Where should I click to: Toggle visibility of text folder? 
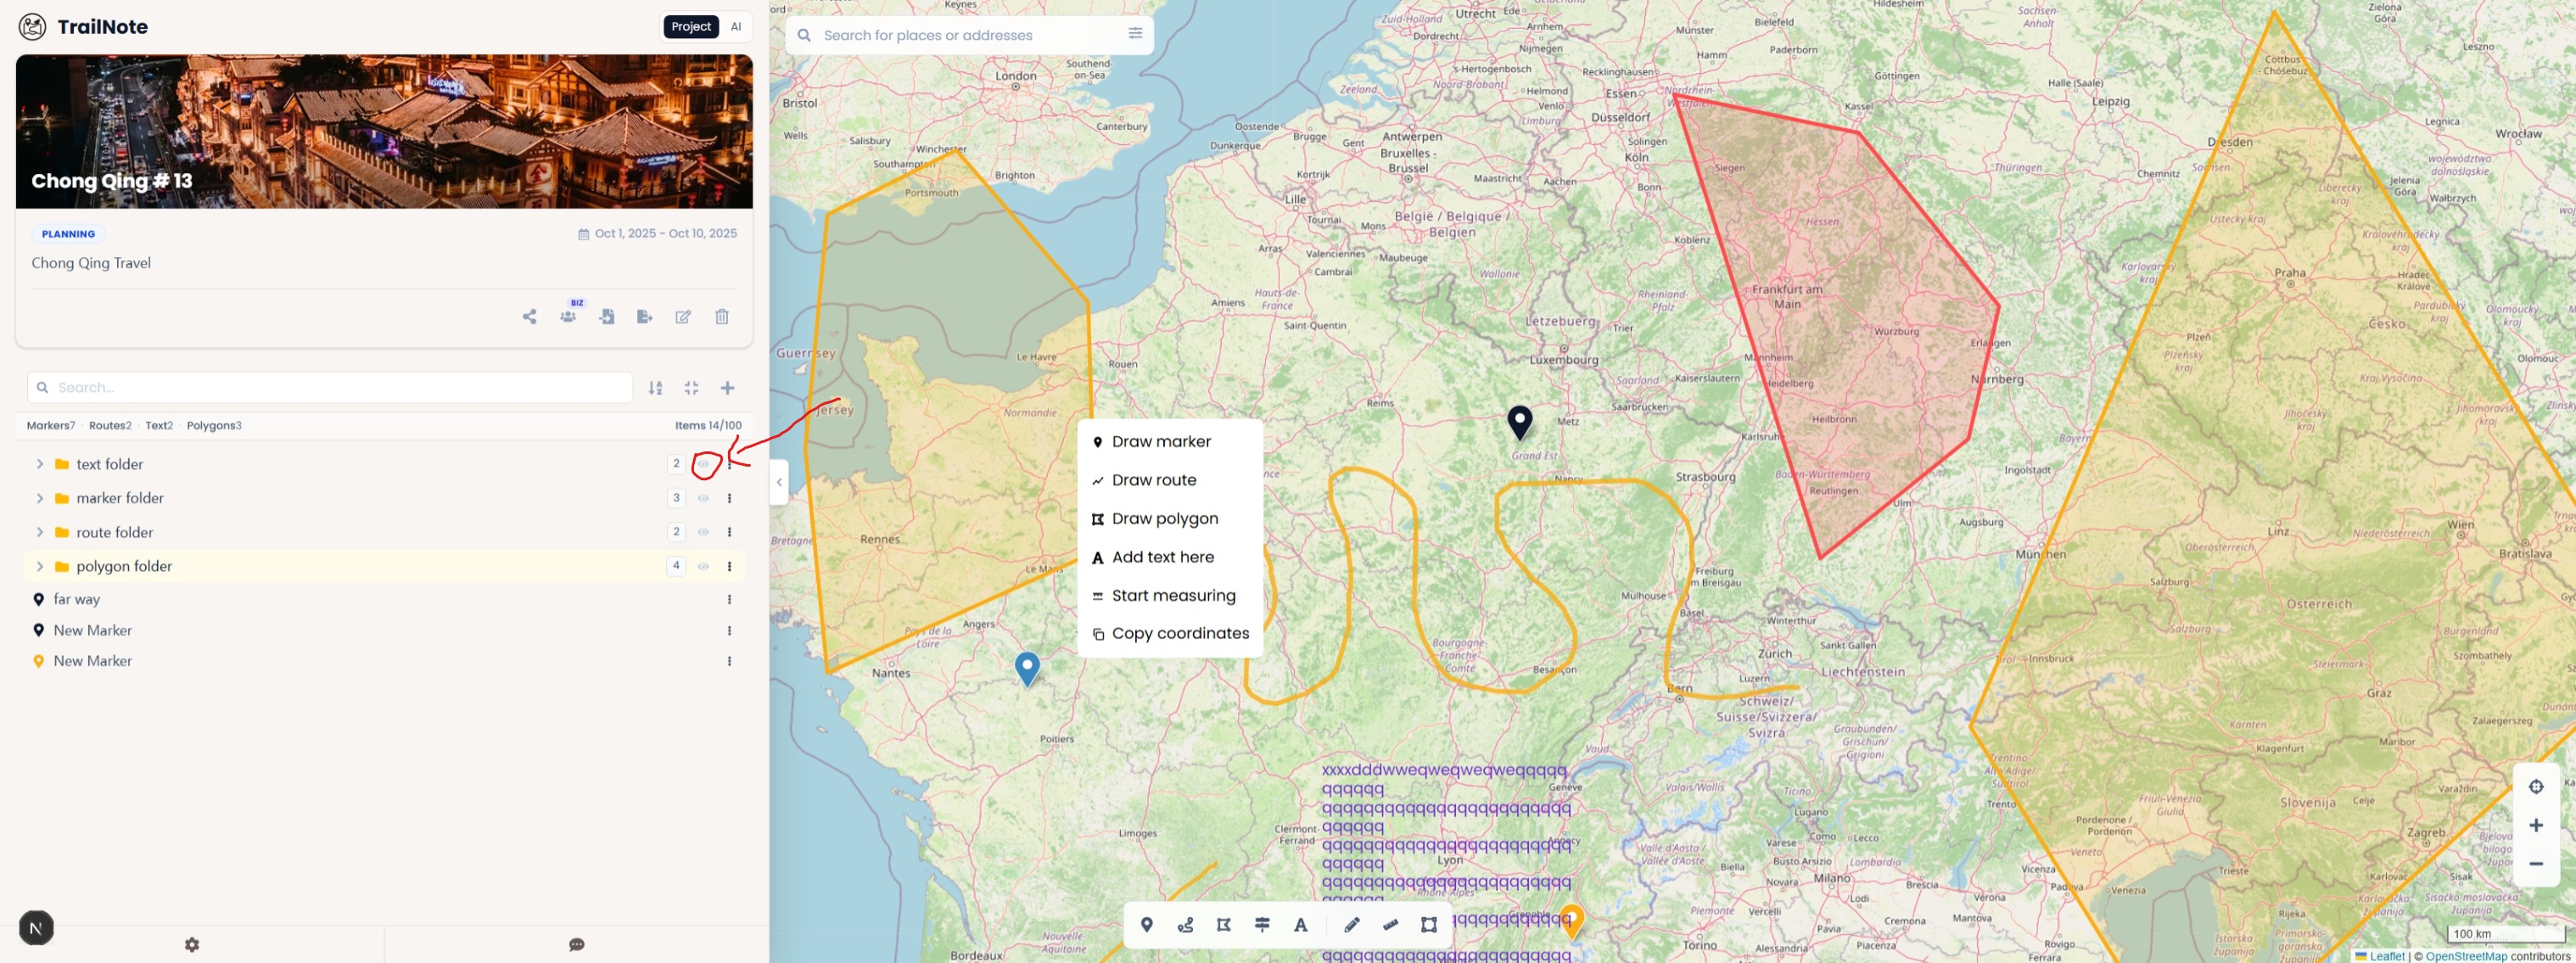pos(703,464)
